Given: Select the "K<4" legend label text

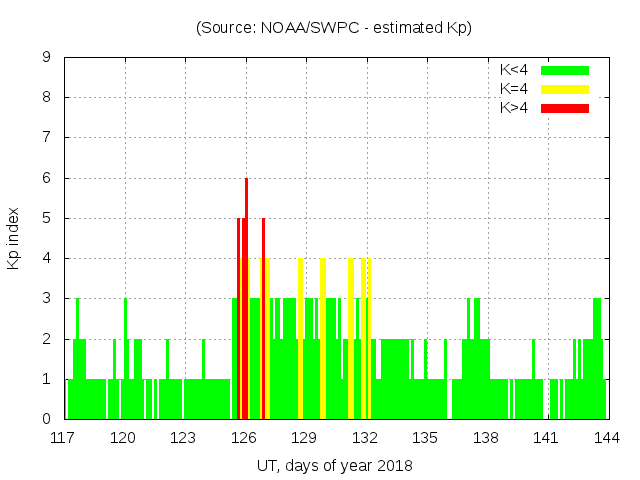Looking at the screenshot, I should pos(514,70).
